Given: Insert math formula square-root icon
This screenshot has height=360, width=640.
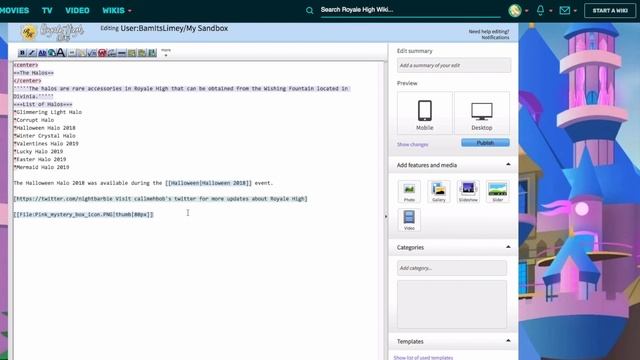Looking at the screenshot, I should [x=92, y=53].
